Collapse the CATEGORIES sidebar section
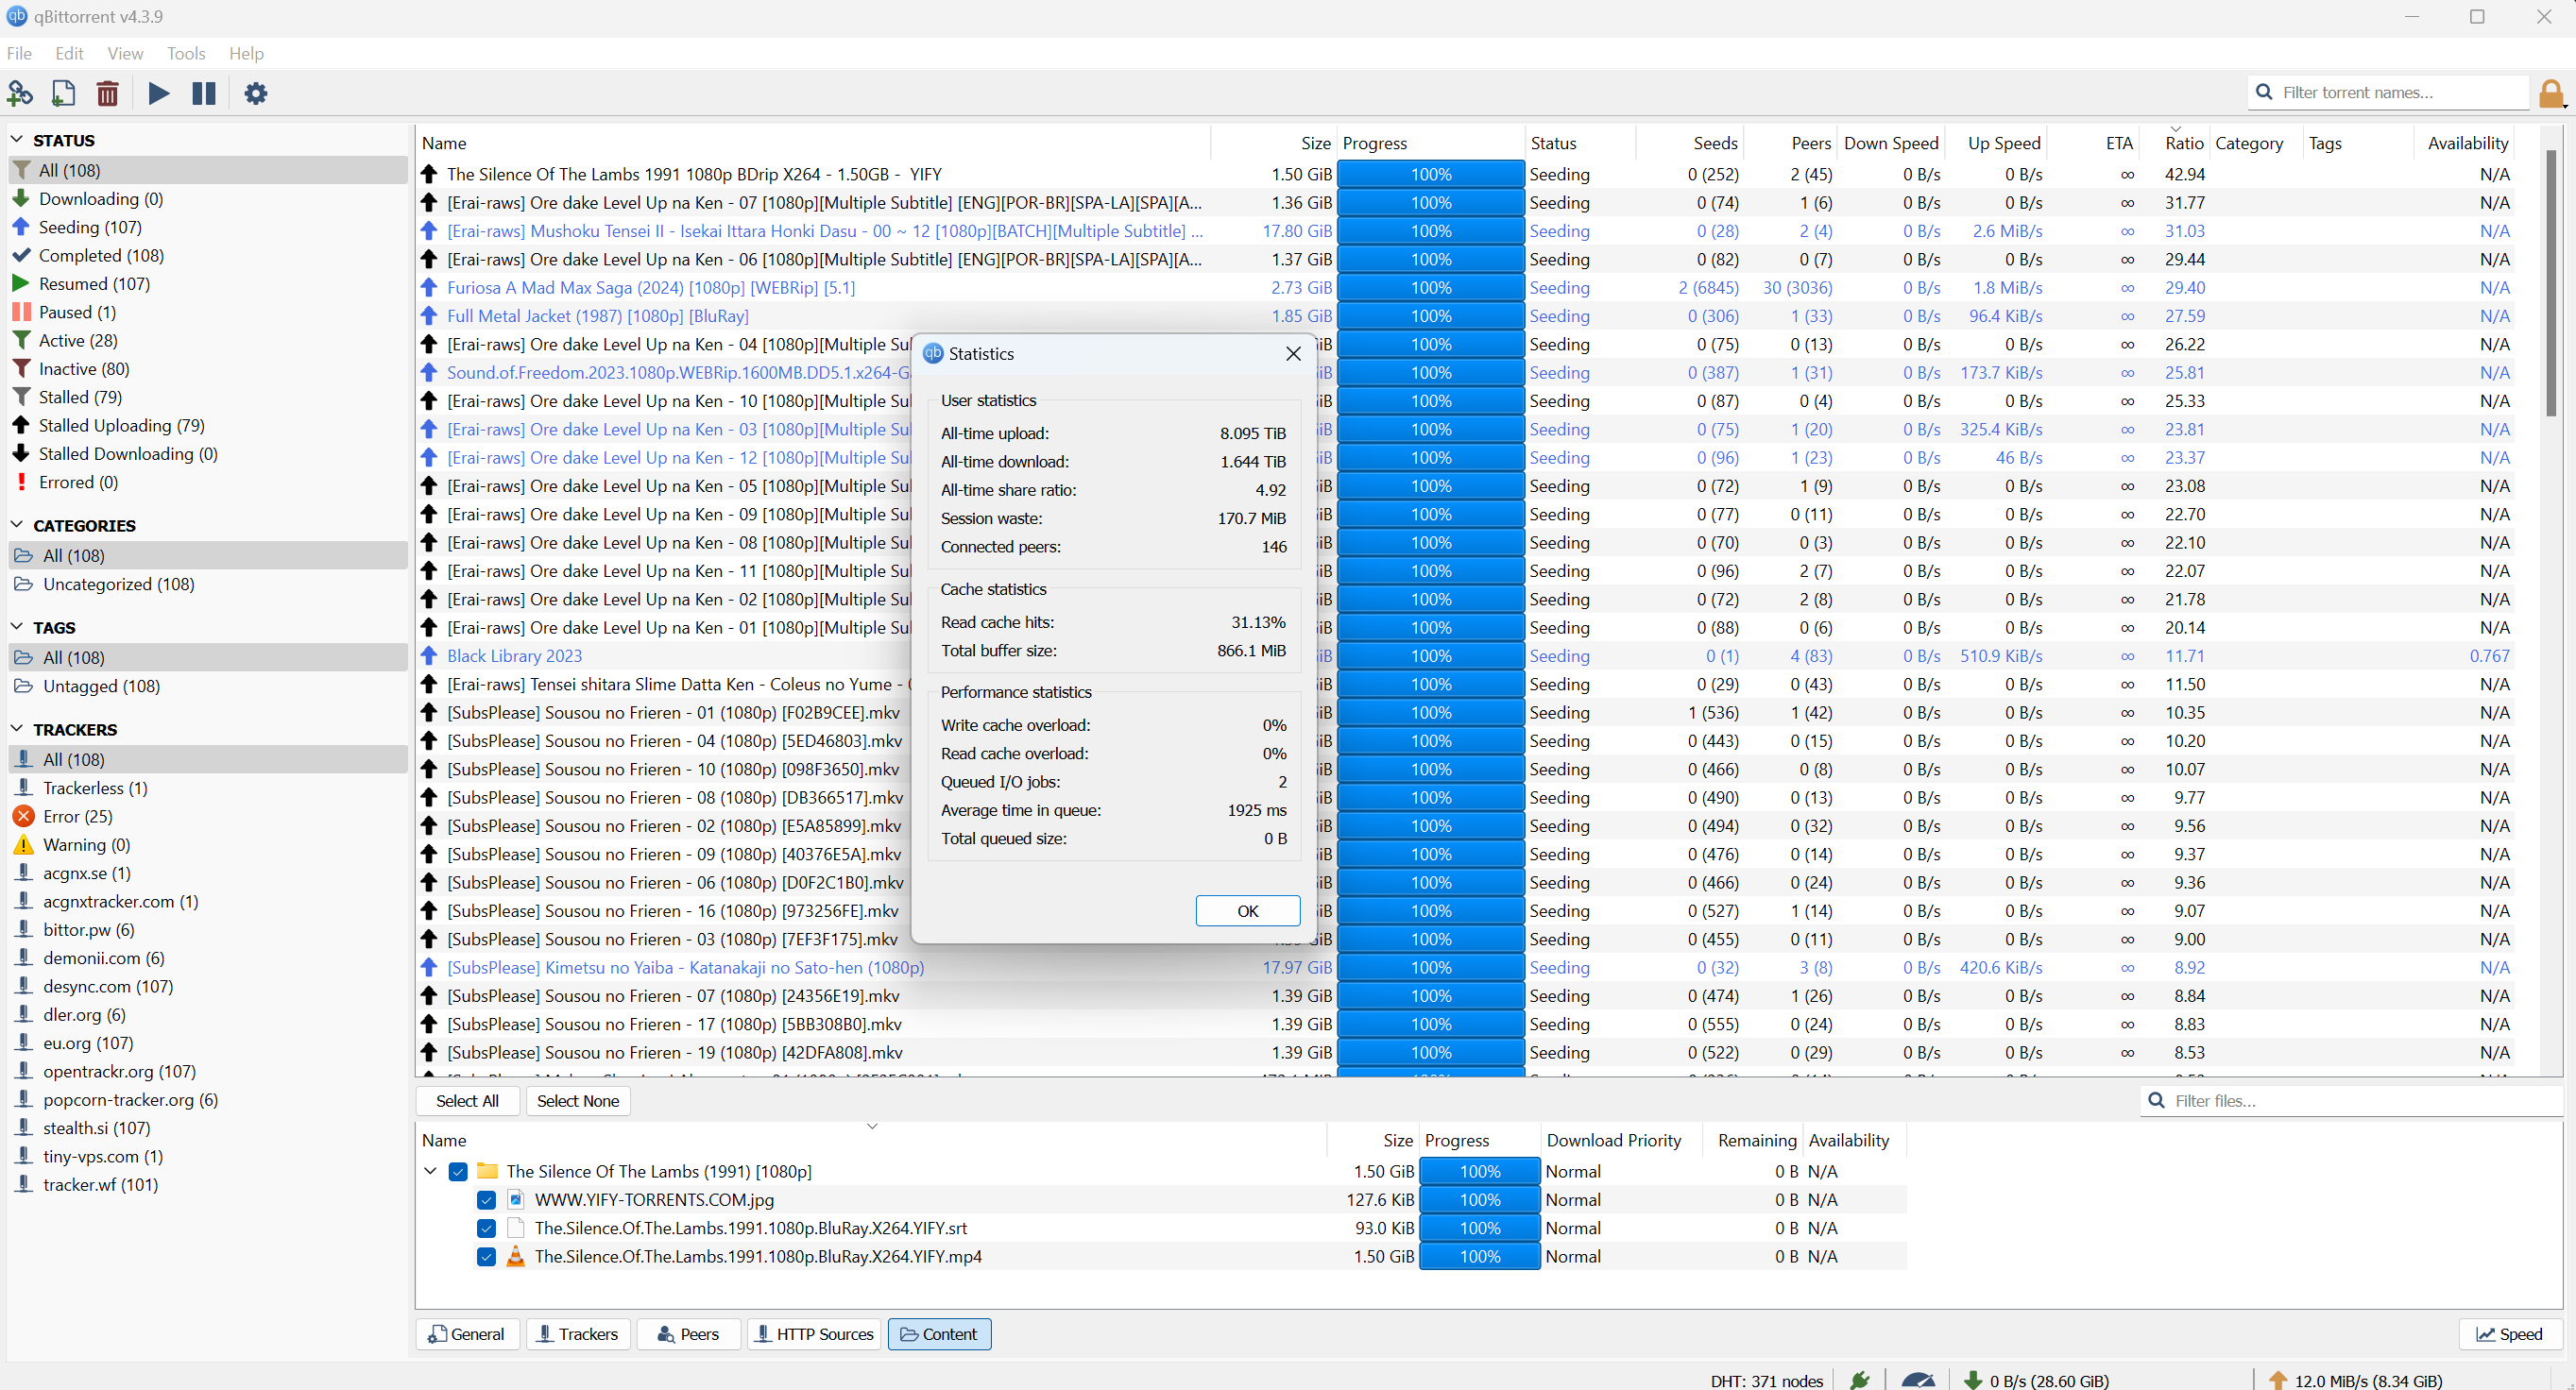This screenshot has height=1390, width=2576. 17,525
